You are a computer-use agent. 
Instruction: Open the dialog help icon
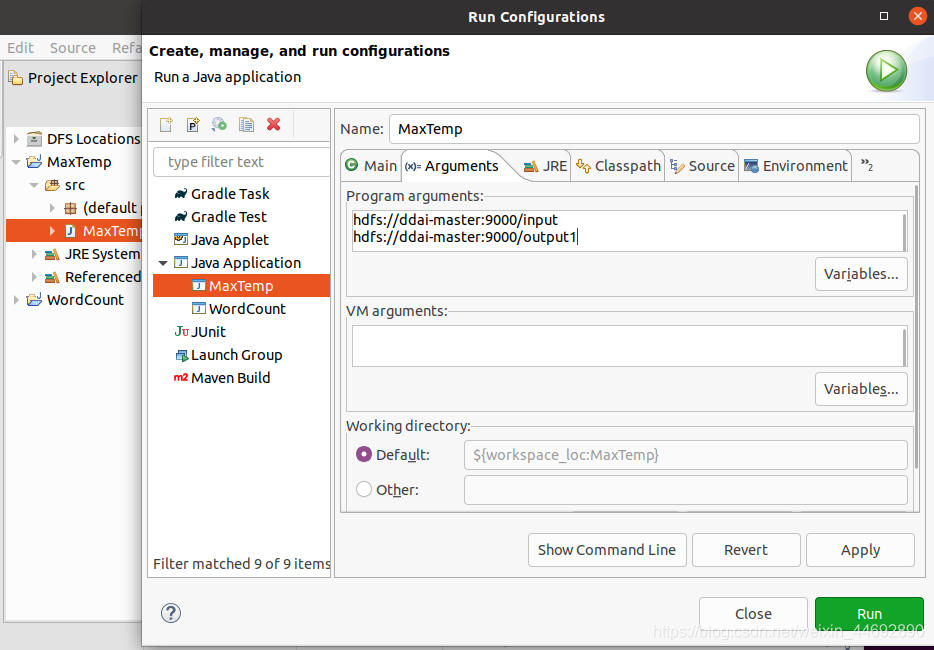171,613
